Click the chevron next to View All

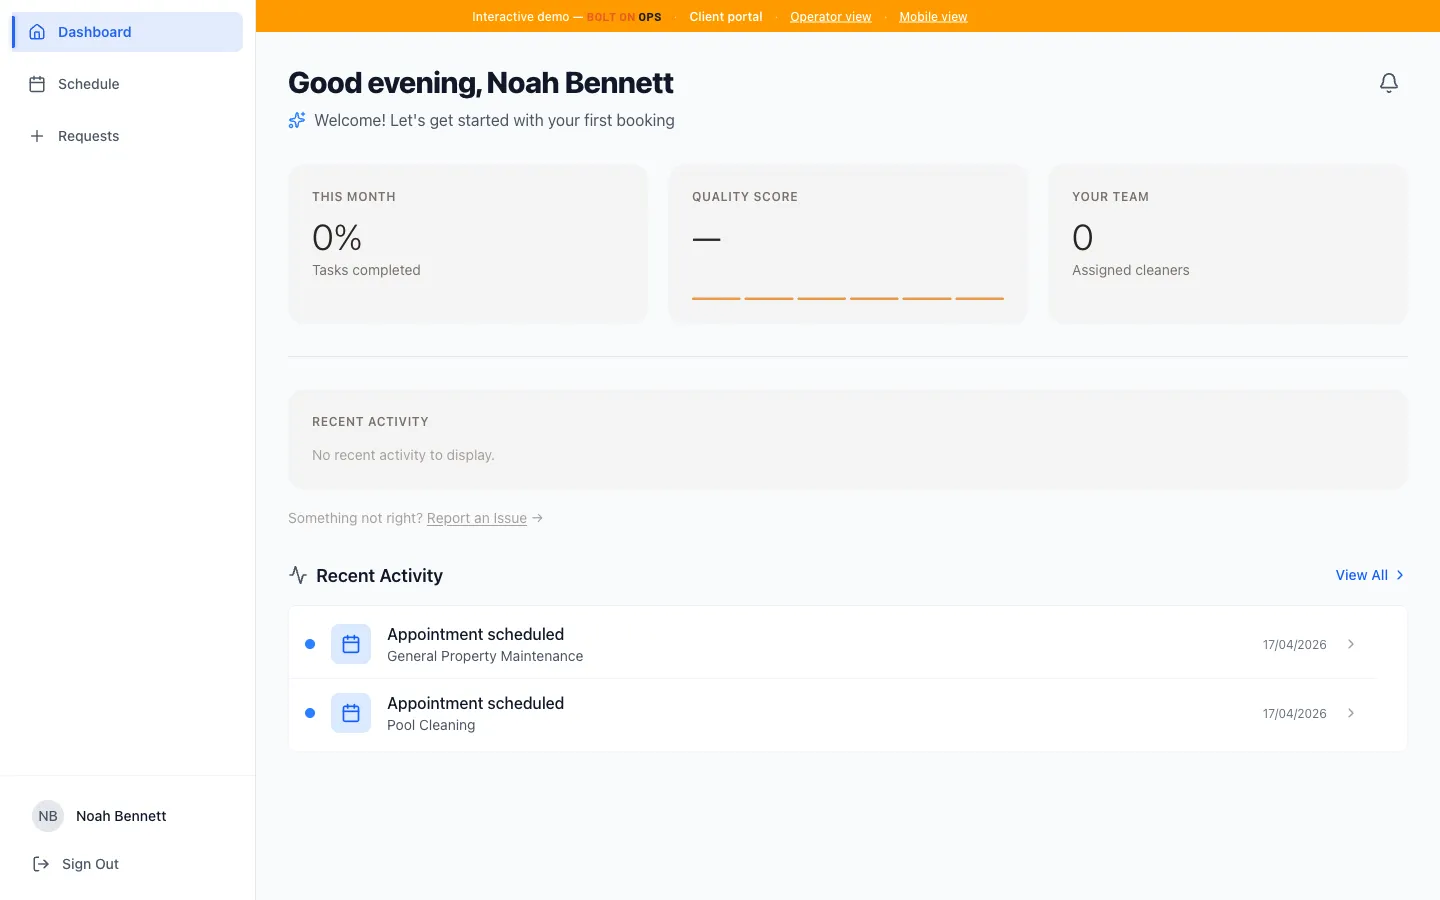1400,575
